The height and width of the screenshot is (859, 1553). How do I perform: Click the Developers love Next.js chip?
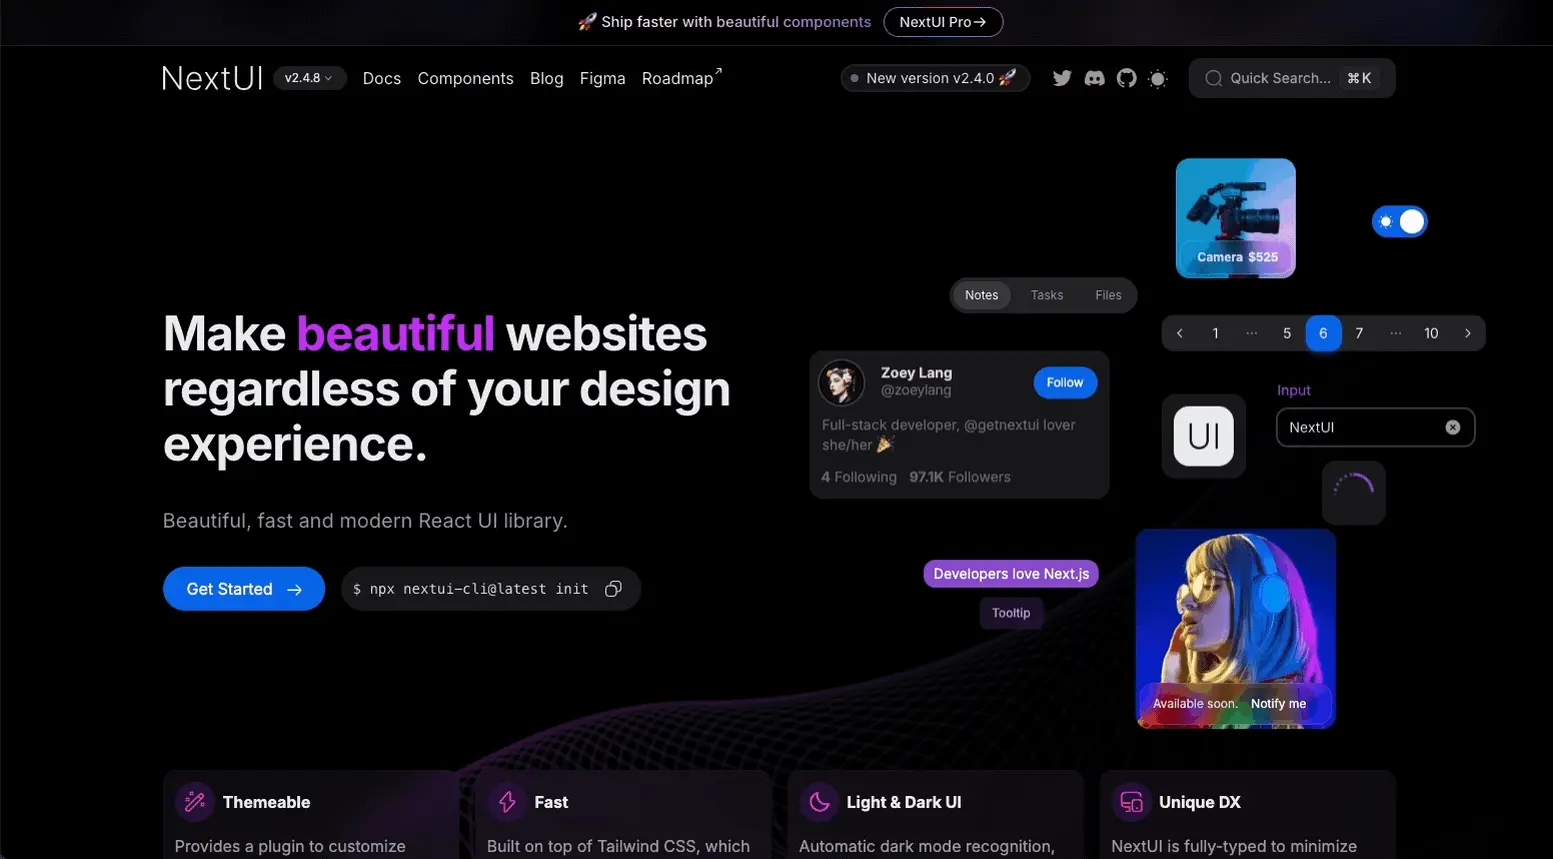point(1011,574)
